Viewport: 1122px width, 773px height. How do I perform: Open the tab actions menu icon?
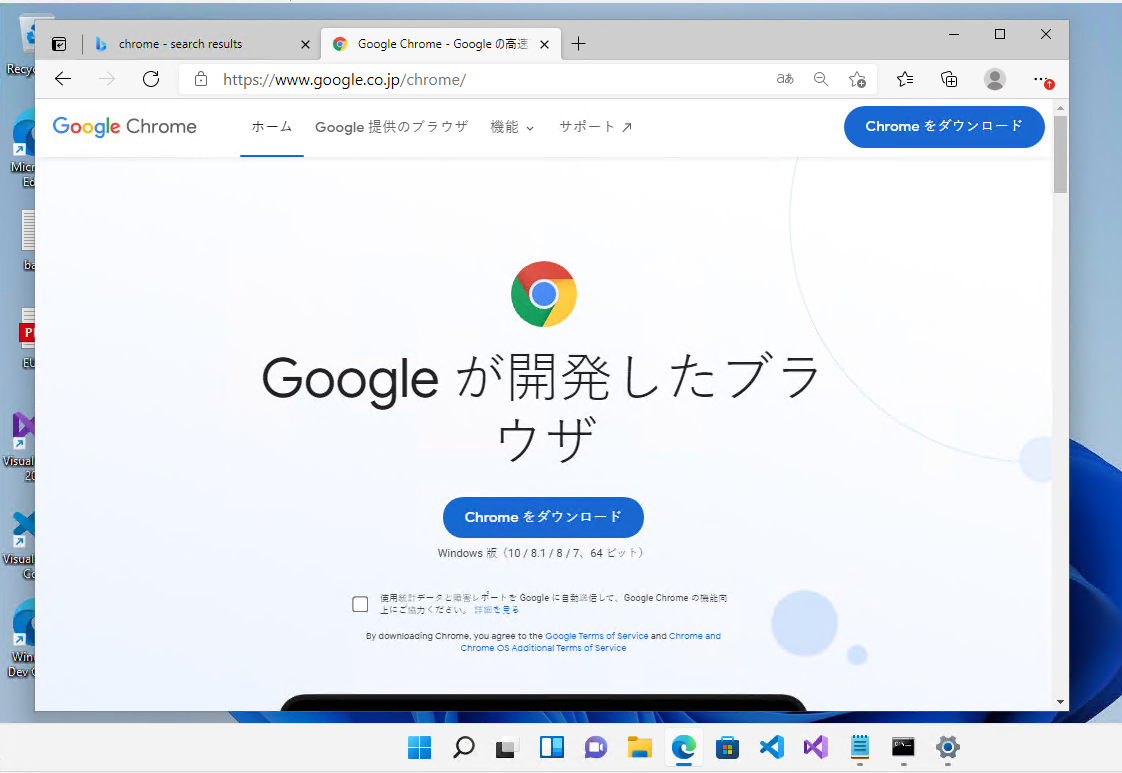[x=60, y=44]
